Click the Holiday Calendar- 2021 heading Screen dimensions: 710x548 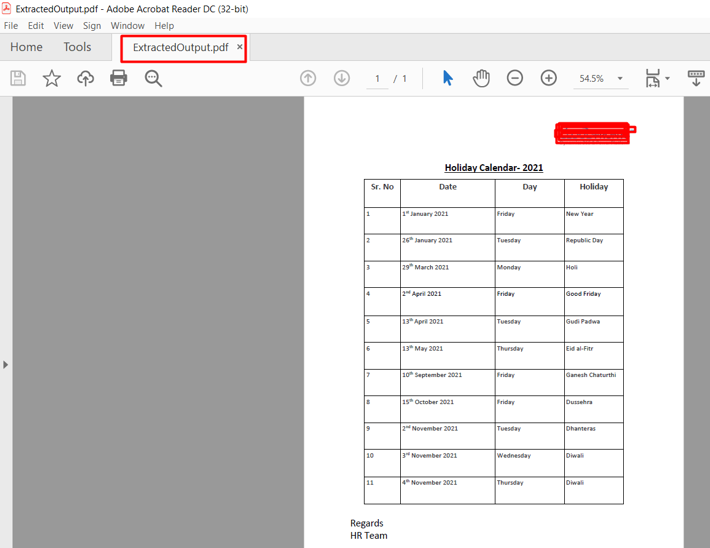click(494, 168)
